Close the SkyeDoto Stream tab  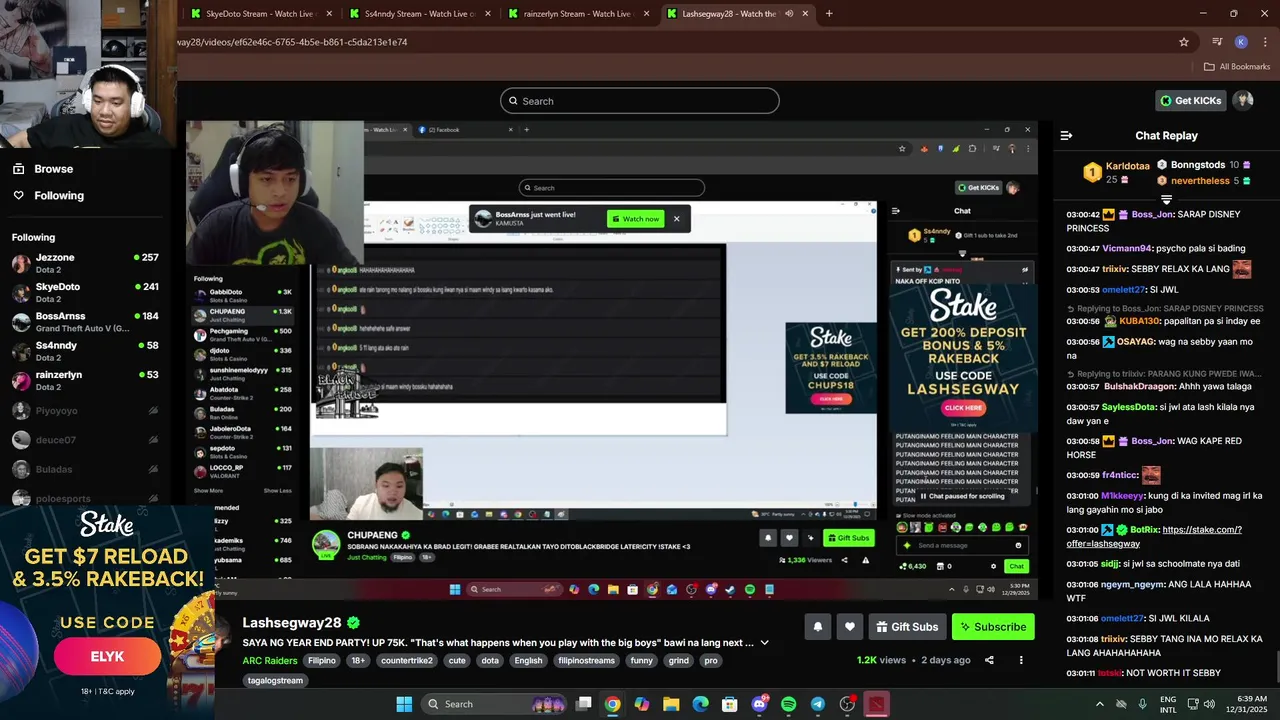click(x=329, y=14)
